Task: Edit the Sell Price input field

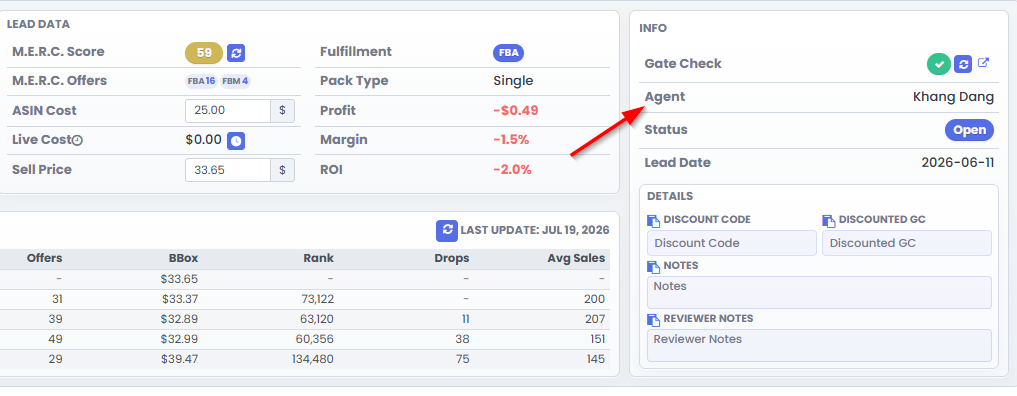Action: pyautogui.click(x=228, y=170)
